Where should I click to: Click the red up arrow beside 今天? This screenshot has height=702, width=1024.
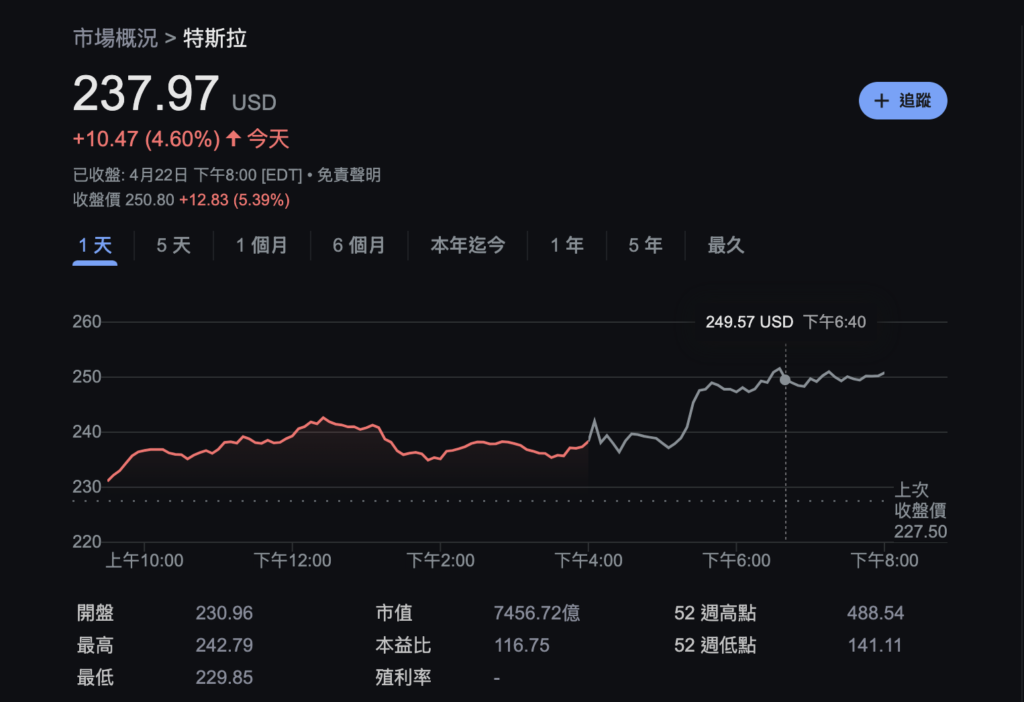[233, 139]
